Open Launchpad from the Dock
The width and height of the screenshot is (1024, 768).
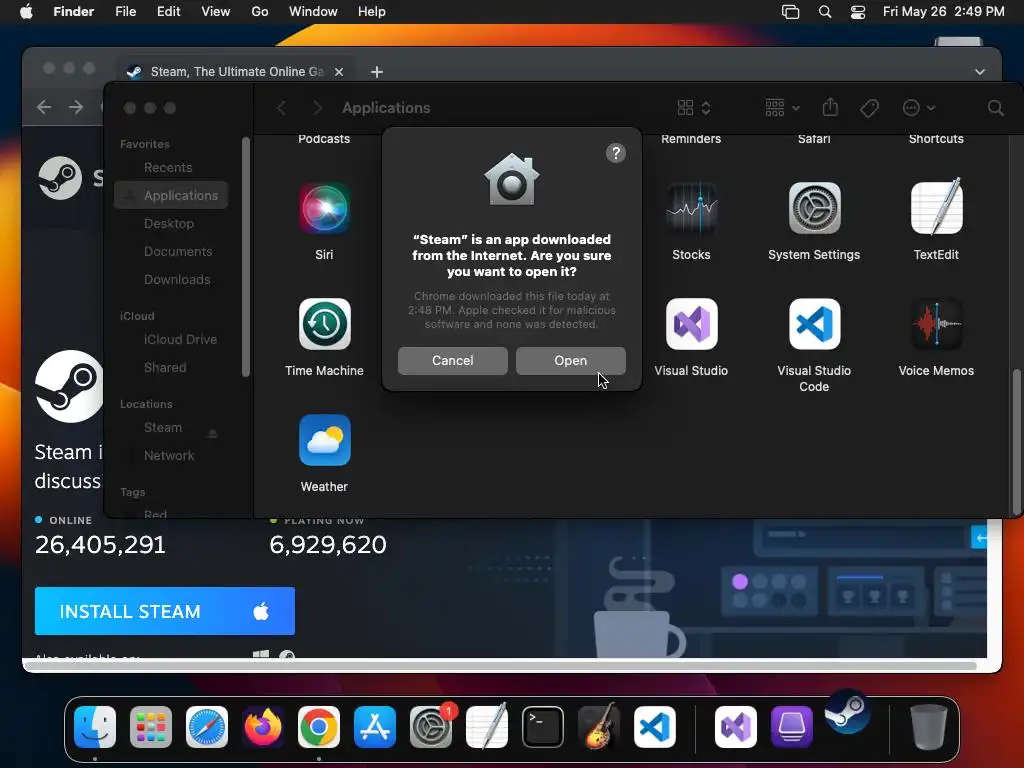click(x=151, y=727)
